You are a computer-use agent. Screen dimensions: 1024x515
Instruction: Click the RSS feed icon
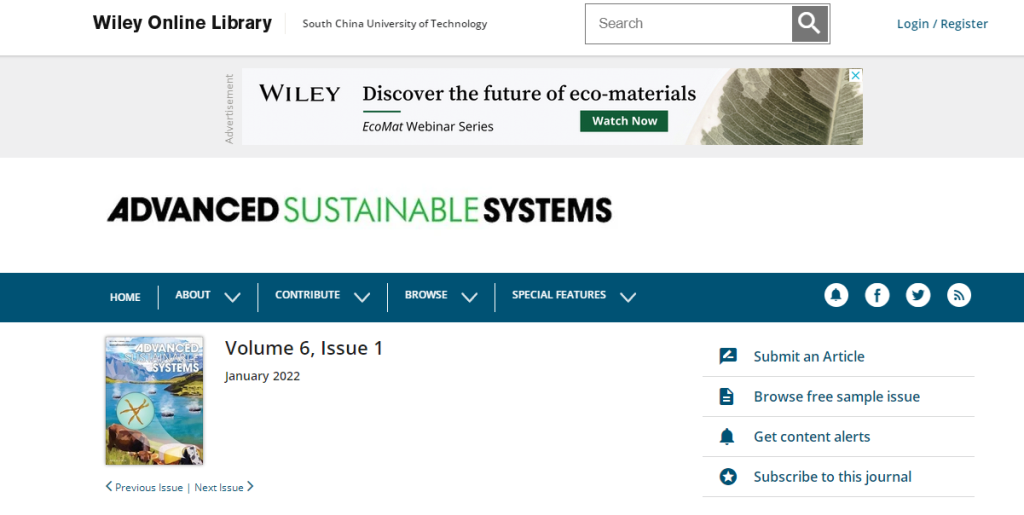point(959,295)
